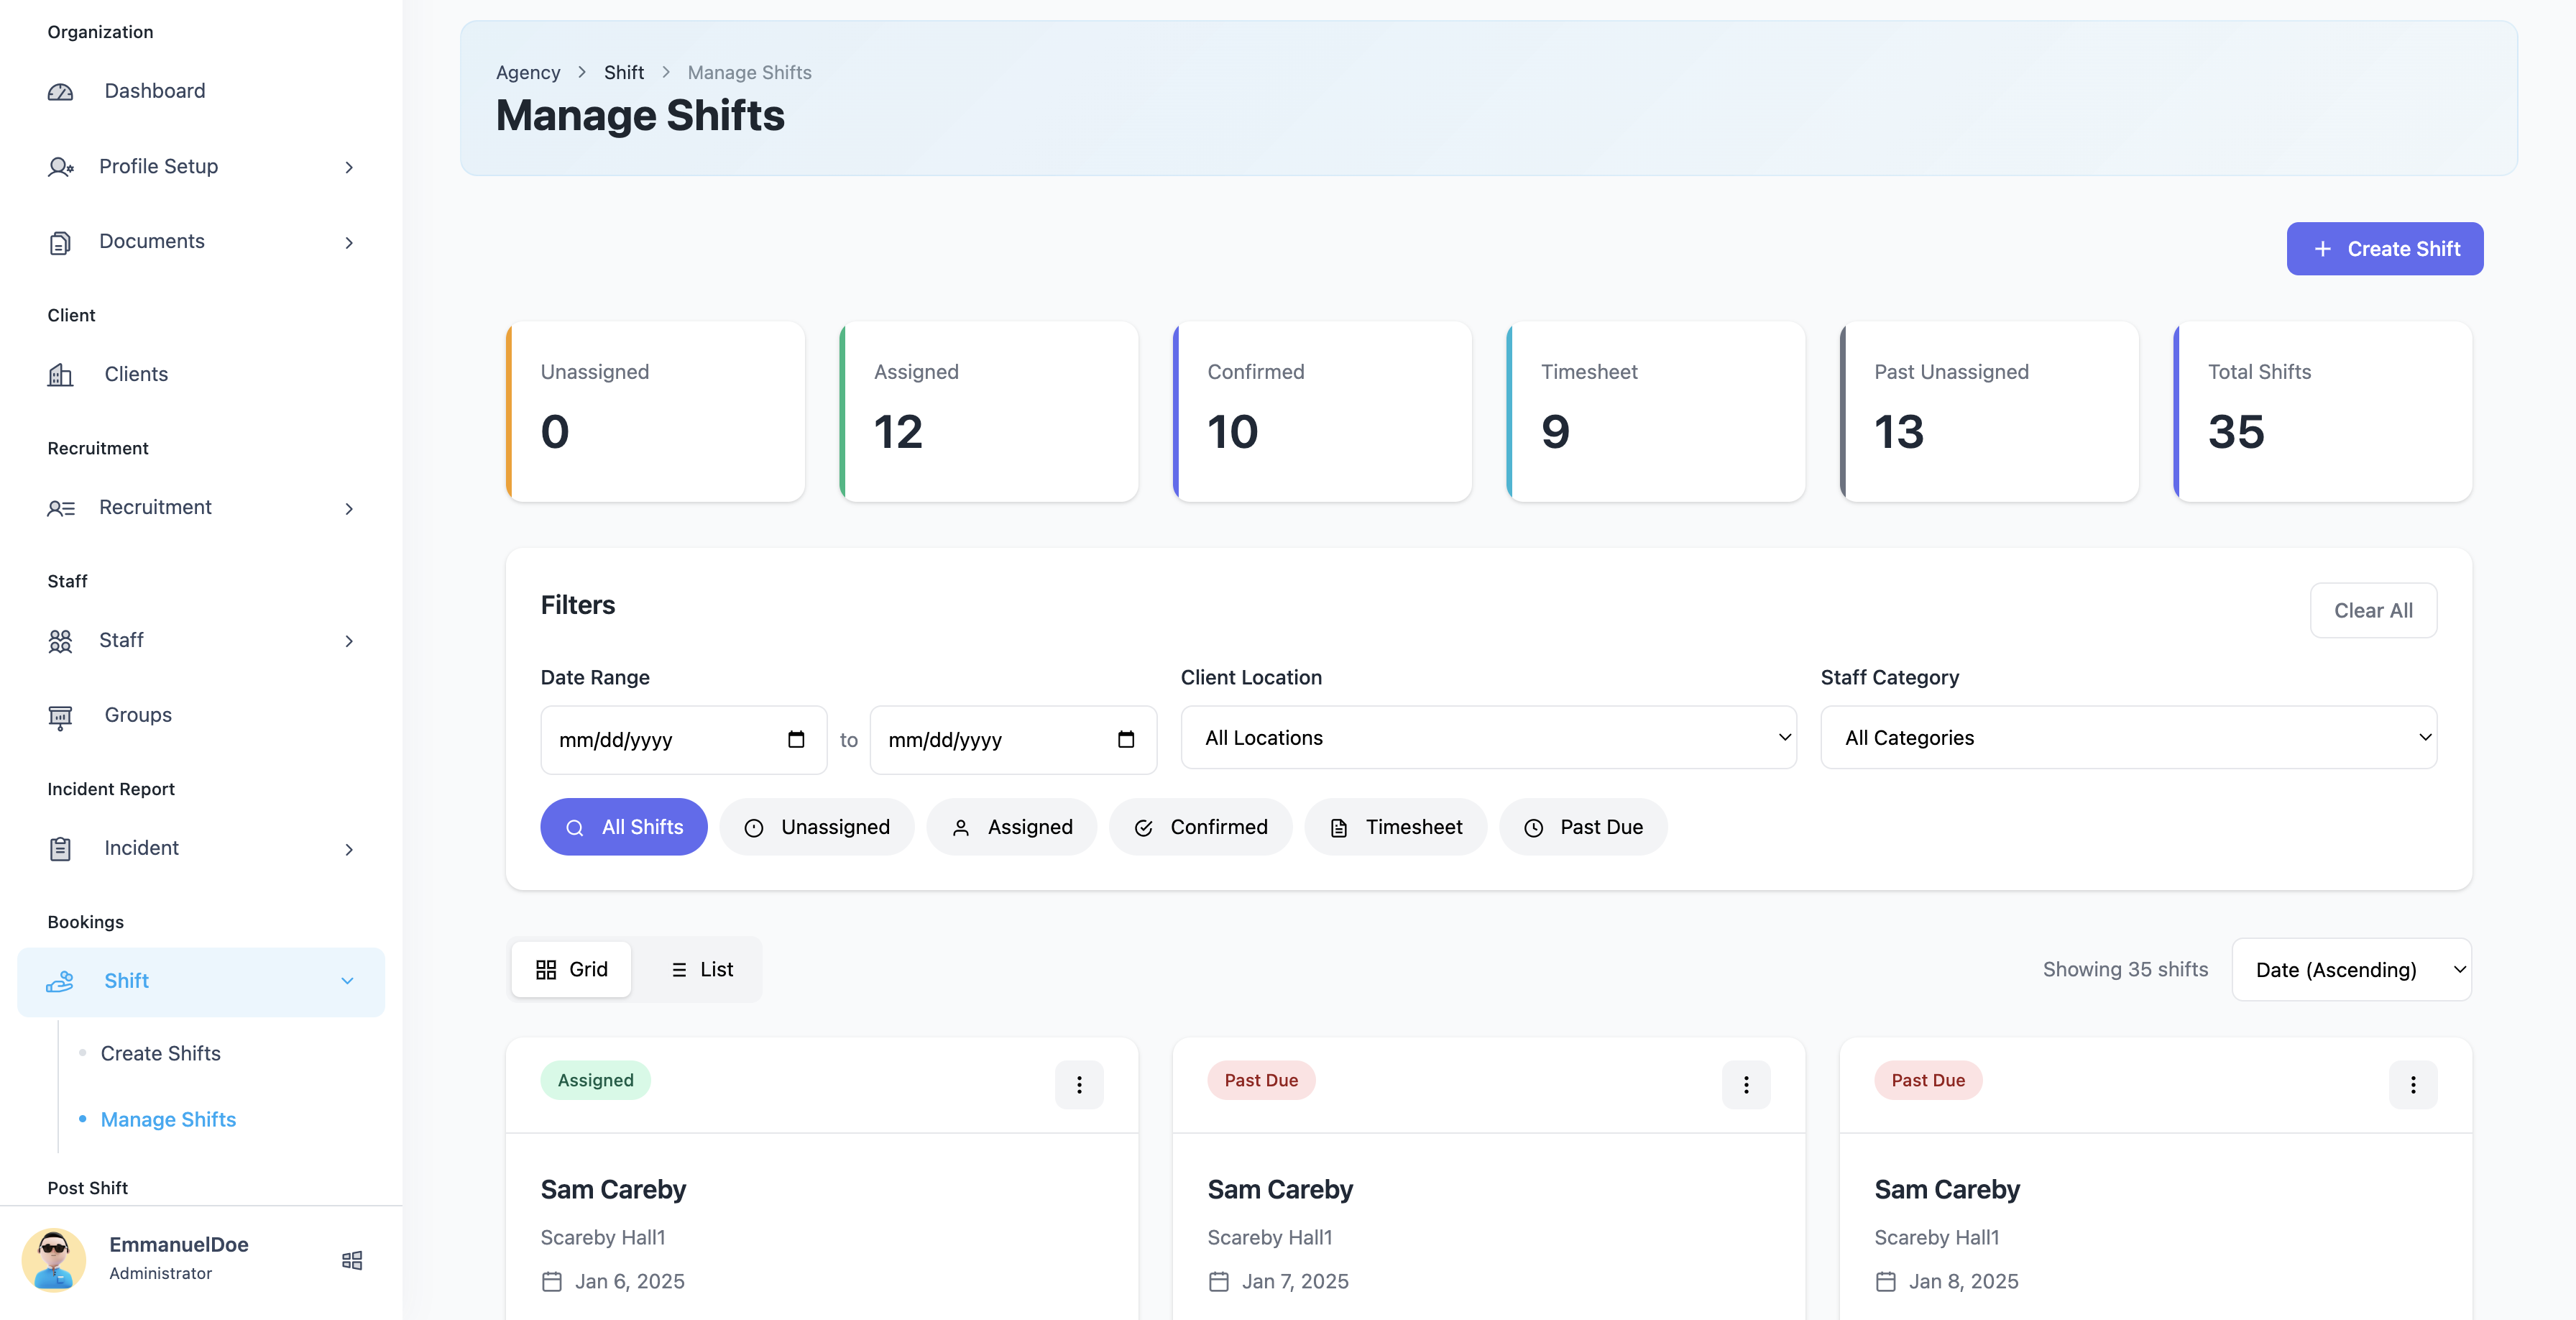This screenshot has height=1320, width=2576.
Task: Click the Shift icon under Bookings
Action: 61,982
